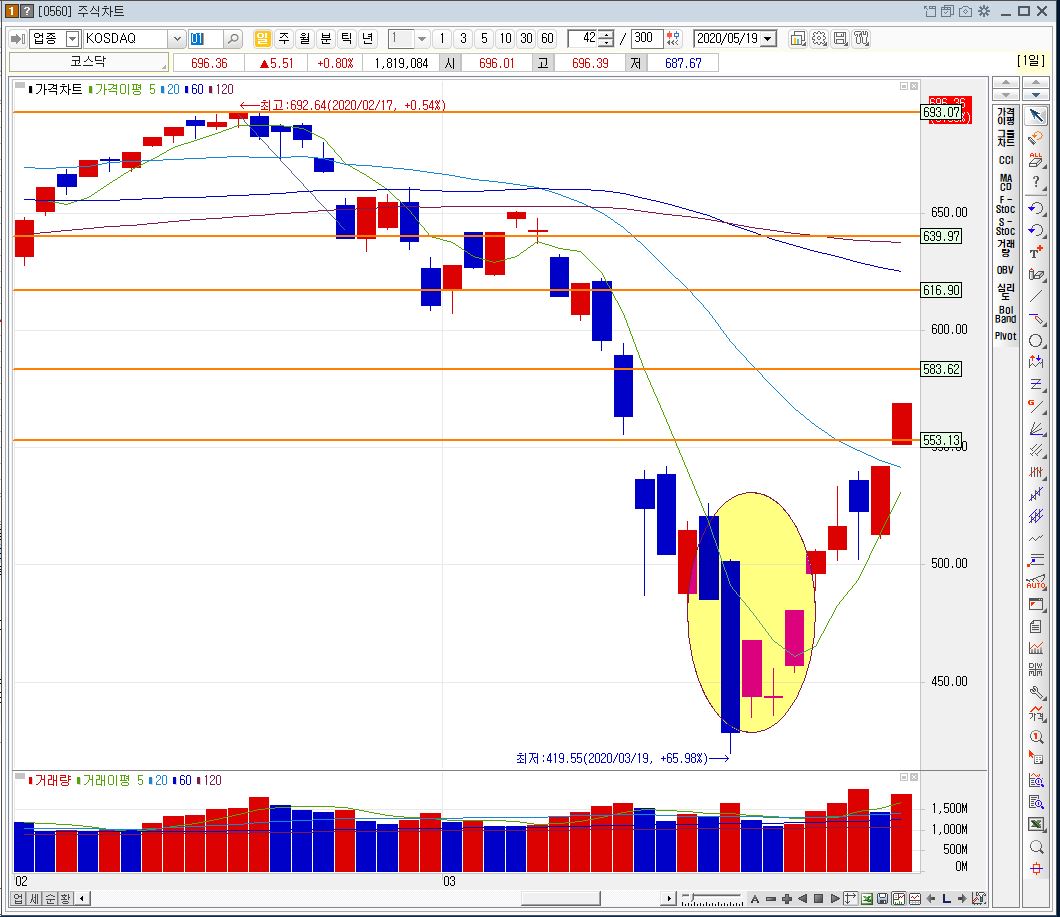Click the save floppy icon in the bottom bar
Image resolution: width=1060 pixels, height=917 pixels.
(882, 899)
